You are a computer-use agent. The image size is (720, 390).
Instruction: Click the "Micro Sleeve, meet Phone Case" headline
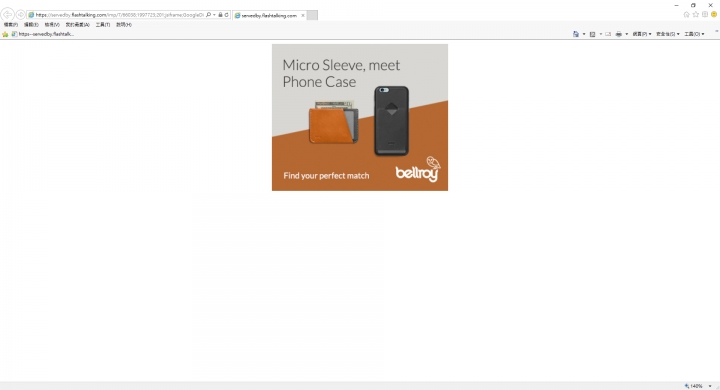coord(341,73)
